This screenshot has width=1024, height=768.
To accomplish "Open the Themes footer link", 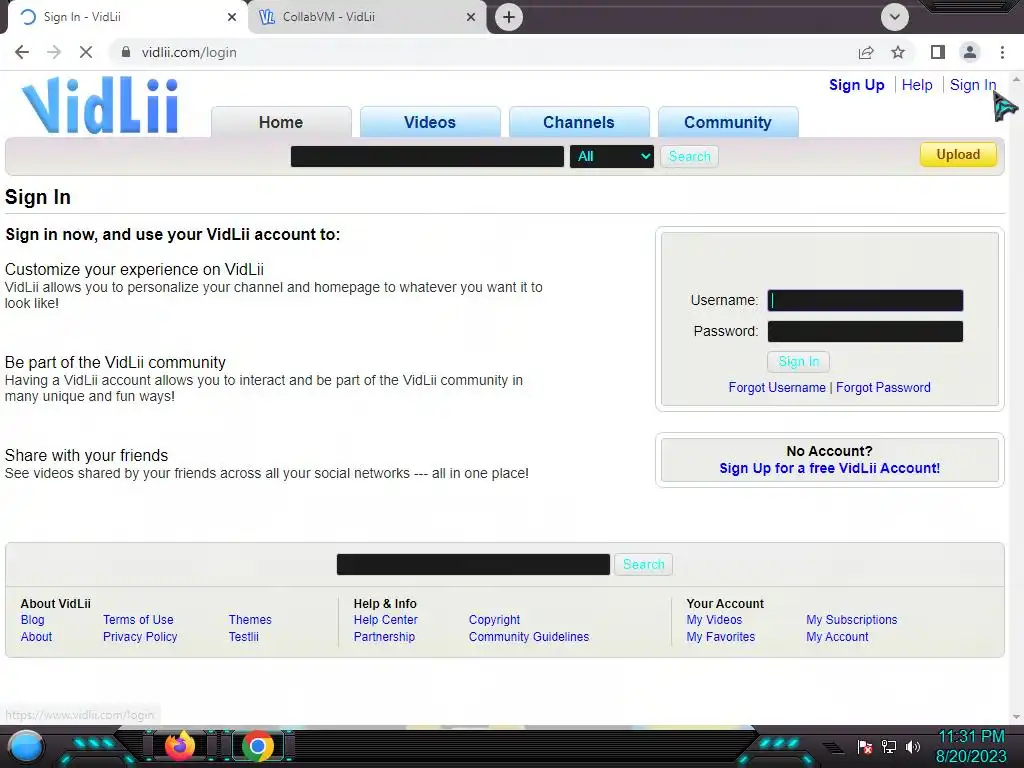I will pyautogui.click(x=250, y=620).
